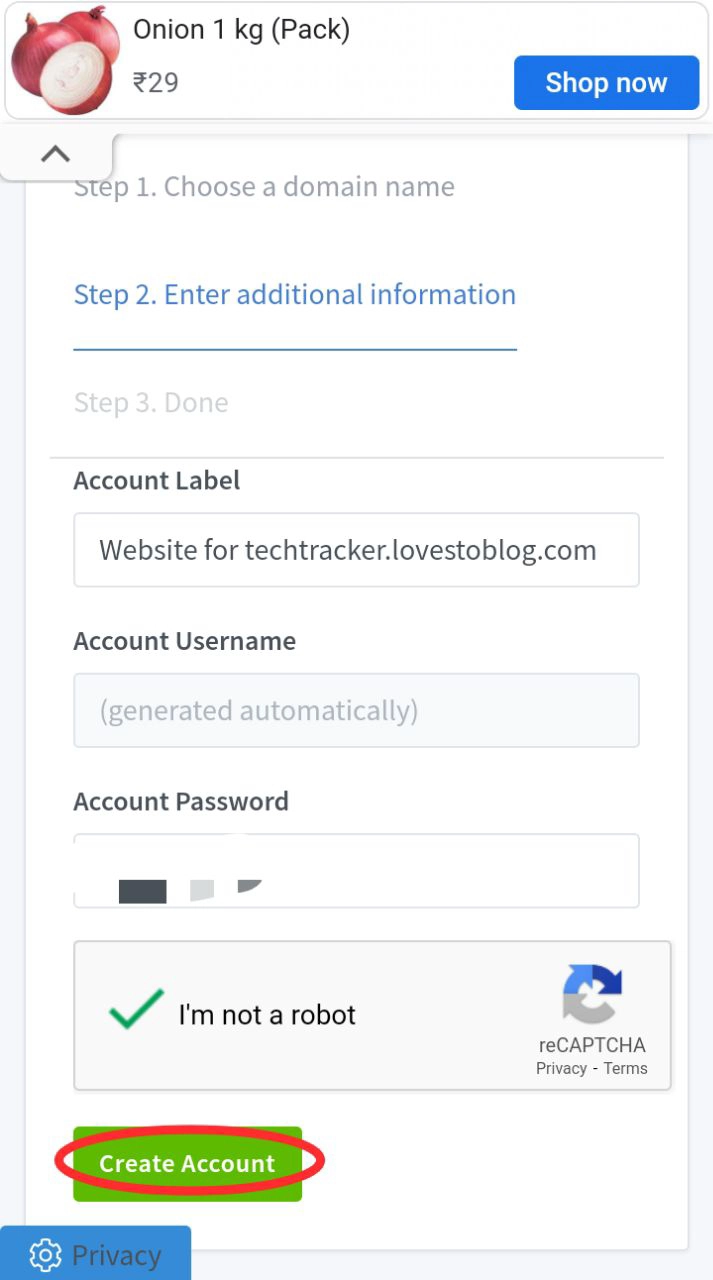Click the blue Shop now button
This screenshot has width=713, height=1280.
tap(606, 82)
